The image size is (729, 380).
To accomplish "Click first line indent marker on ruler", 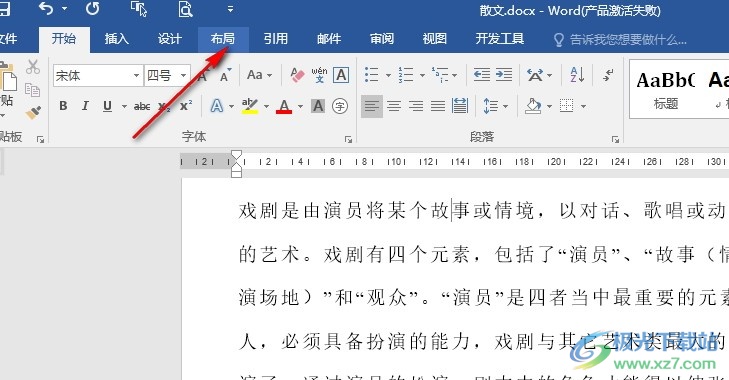I will 236,155.
